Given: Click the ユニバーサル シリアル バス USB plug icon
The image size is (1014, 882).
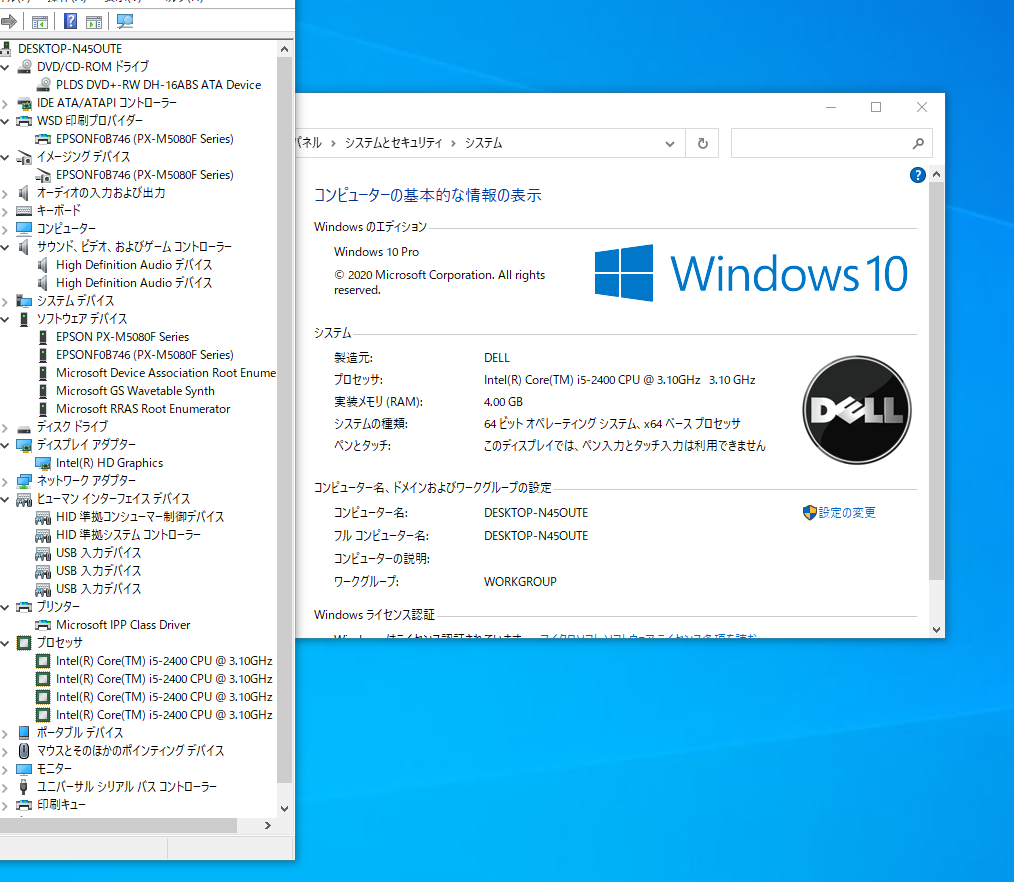Looking at the screenshot, I should (x=24, y=787).
